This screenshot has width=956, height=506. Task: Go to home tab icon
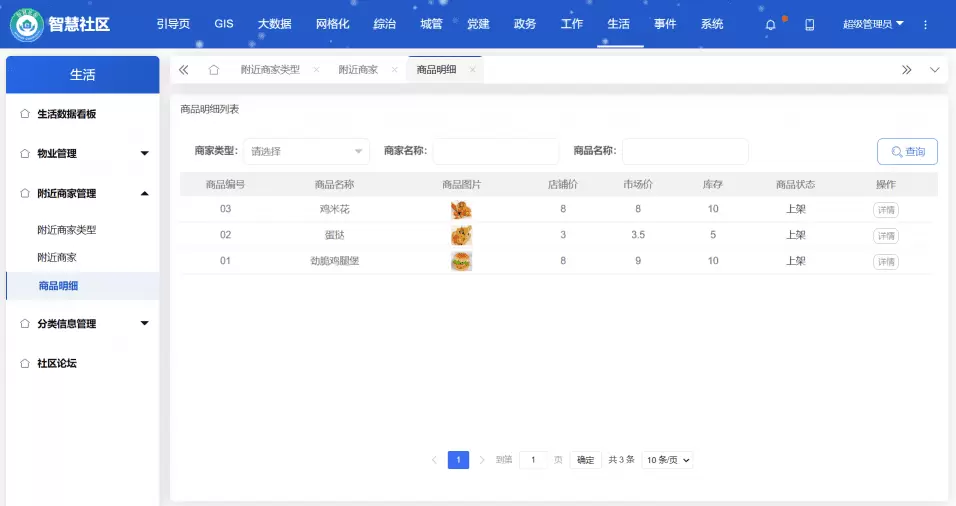(x=213, y=70)
